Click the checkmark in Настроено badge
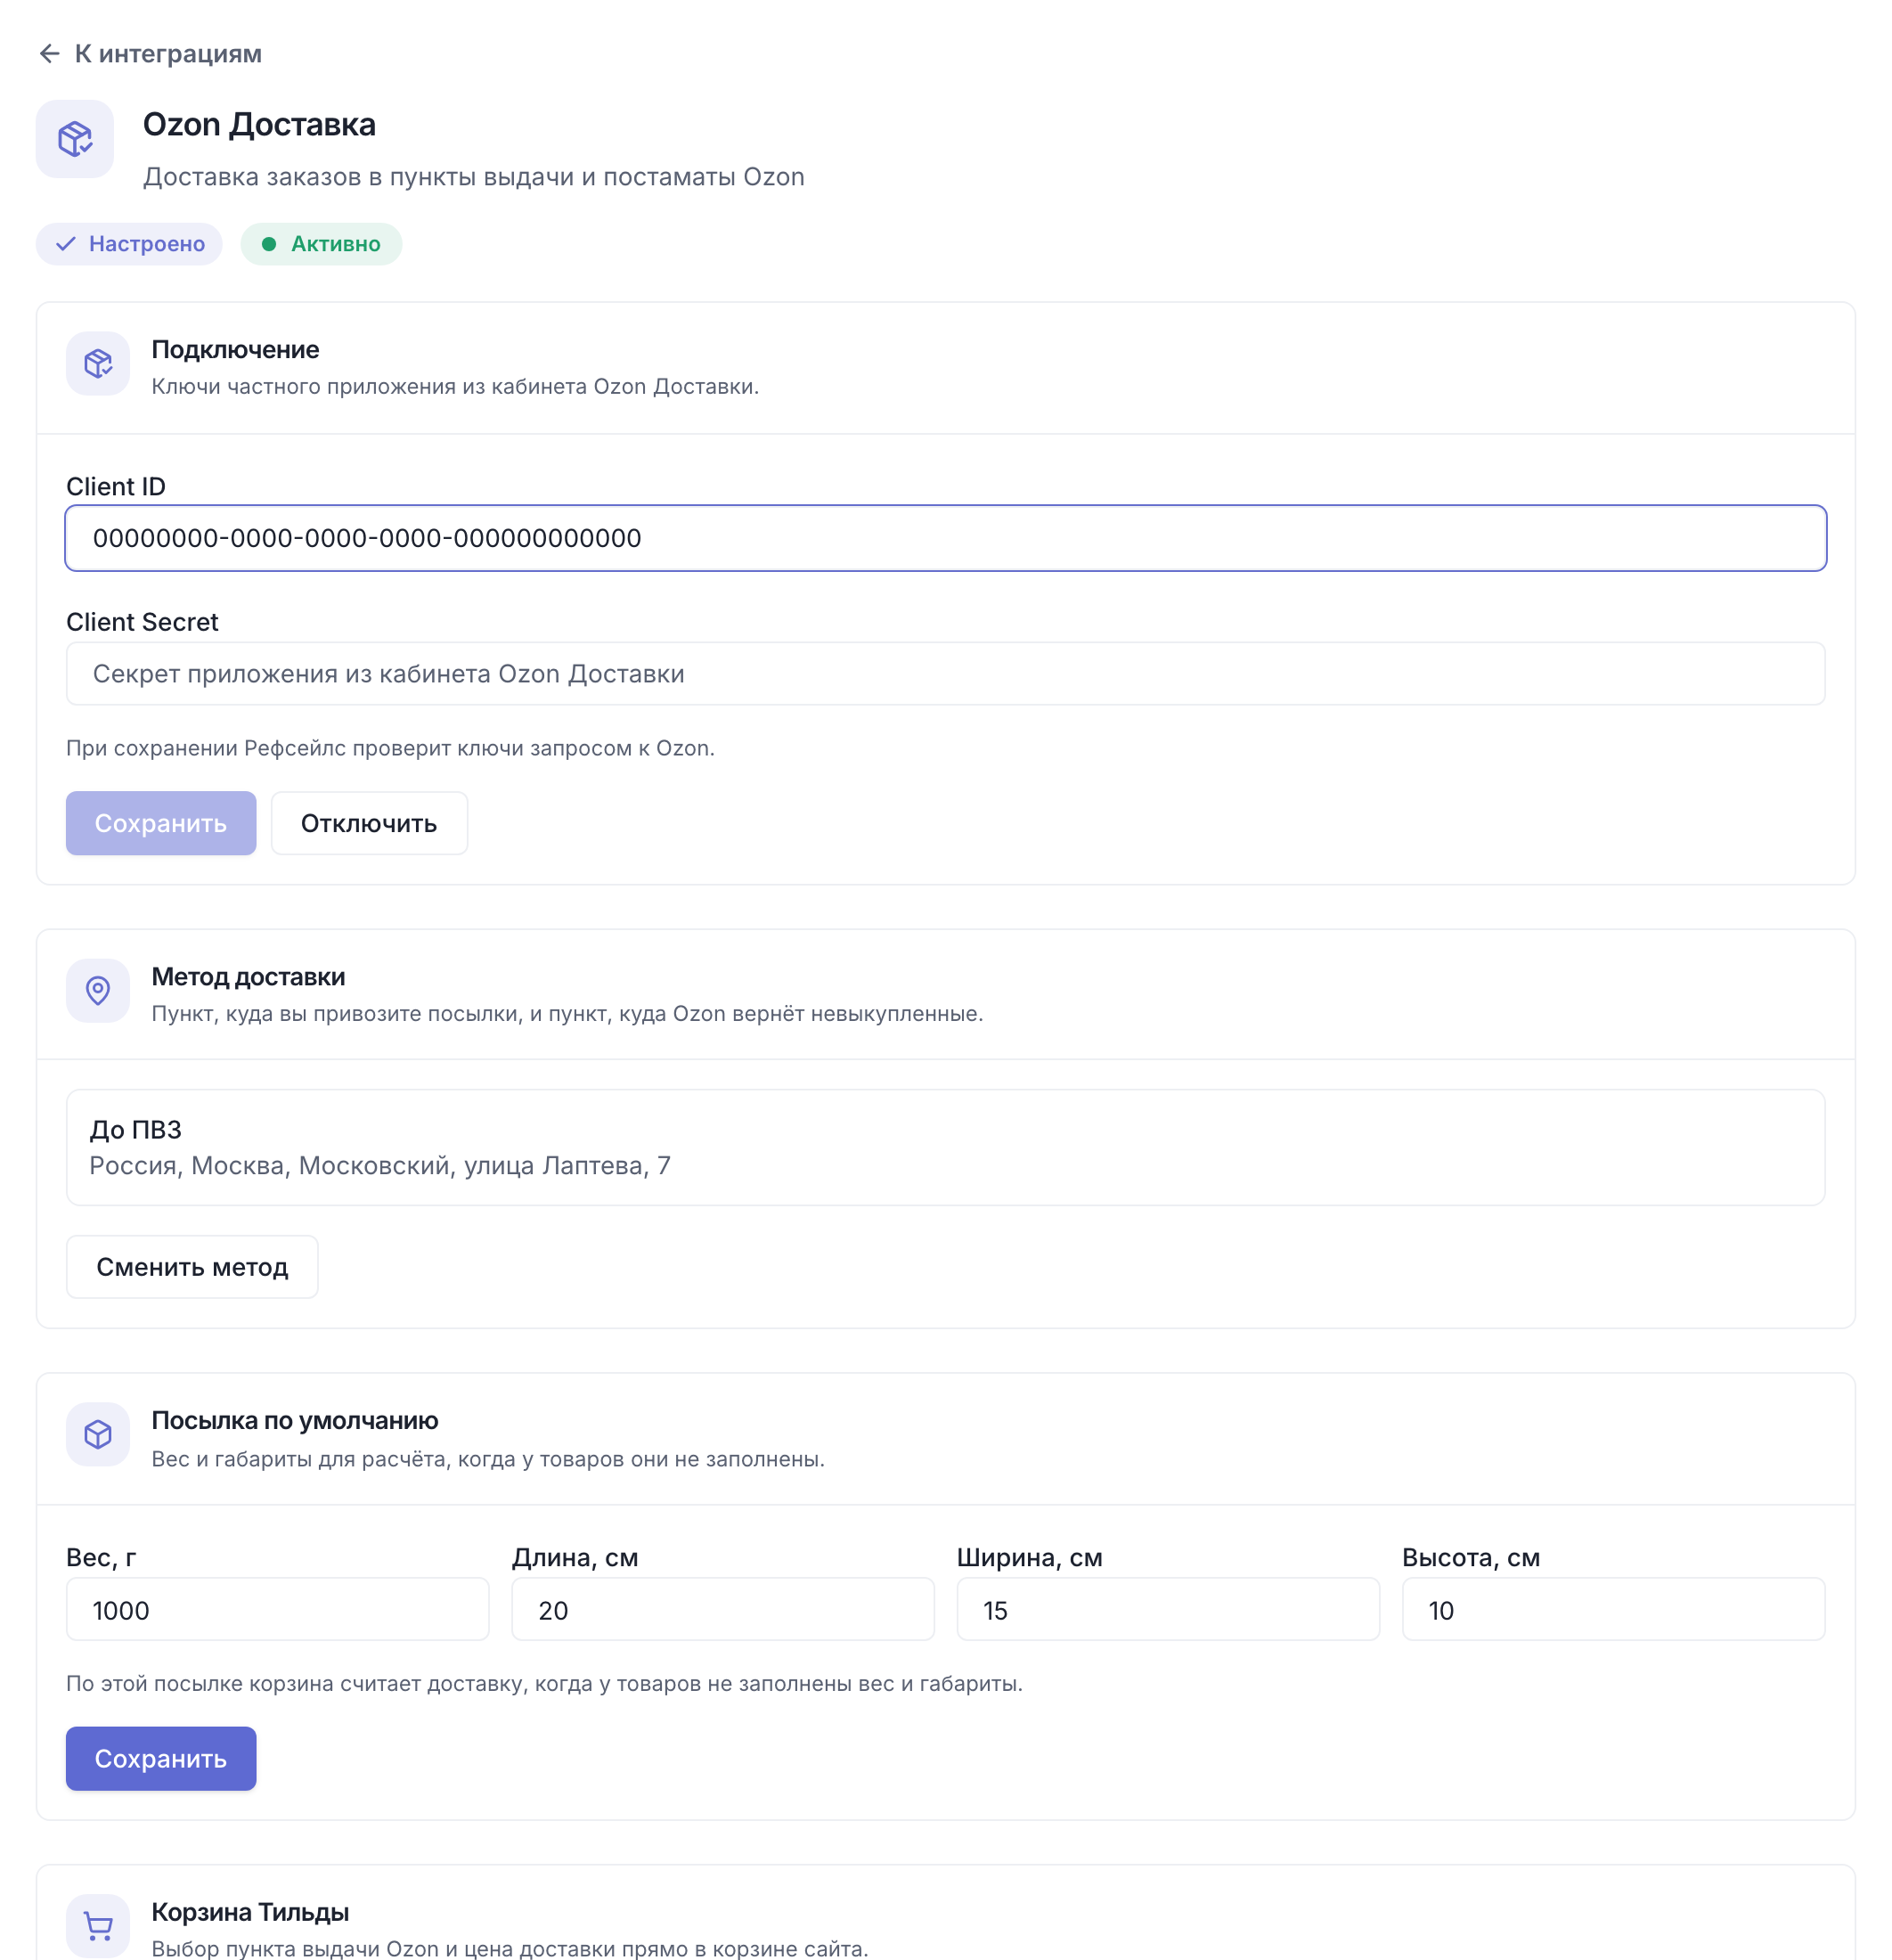The image size is (1892, 1960). point(66,245)
